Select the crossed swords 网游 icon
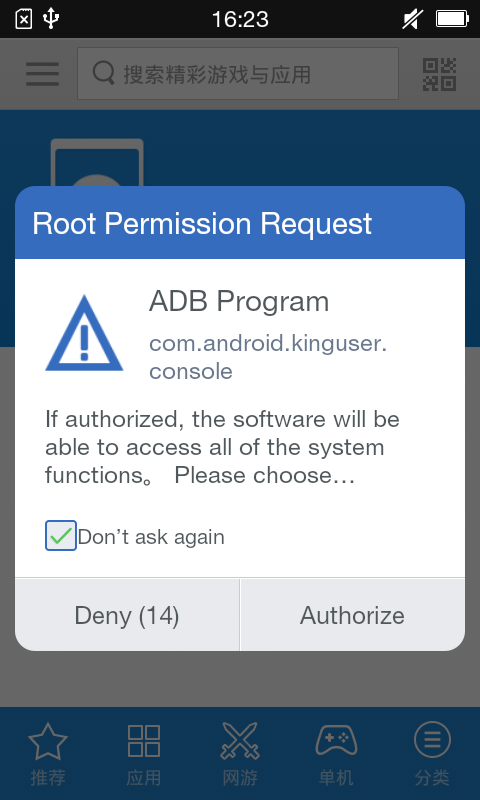This screenshot has width=480, height=800. click(x=240, y=741)
